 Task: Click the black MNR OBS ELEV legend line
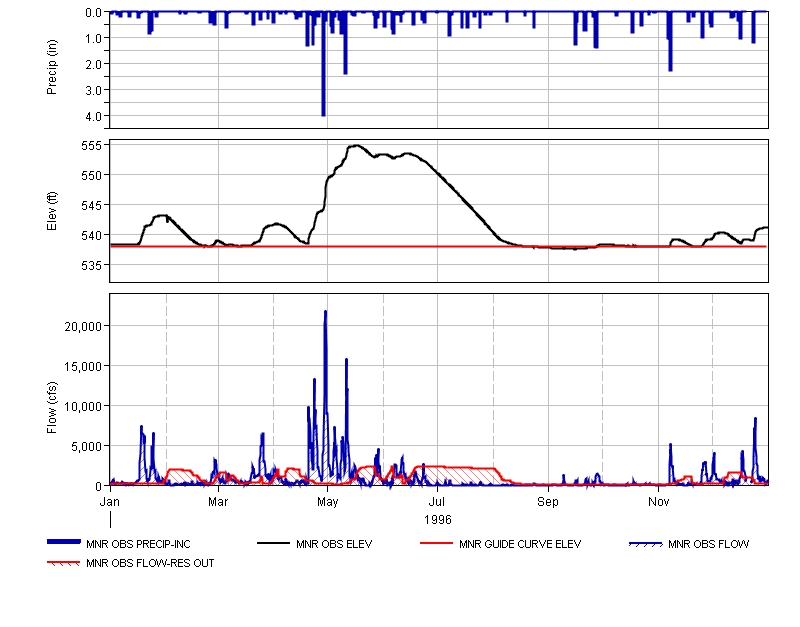pos(273,543)
